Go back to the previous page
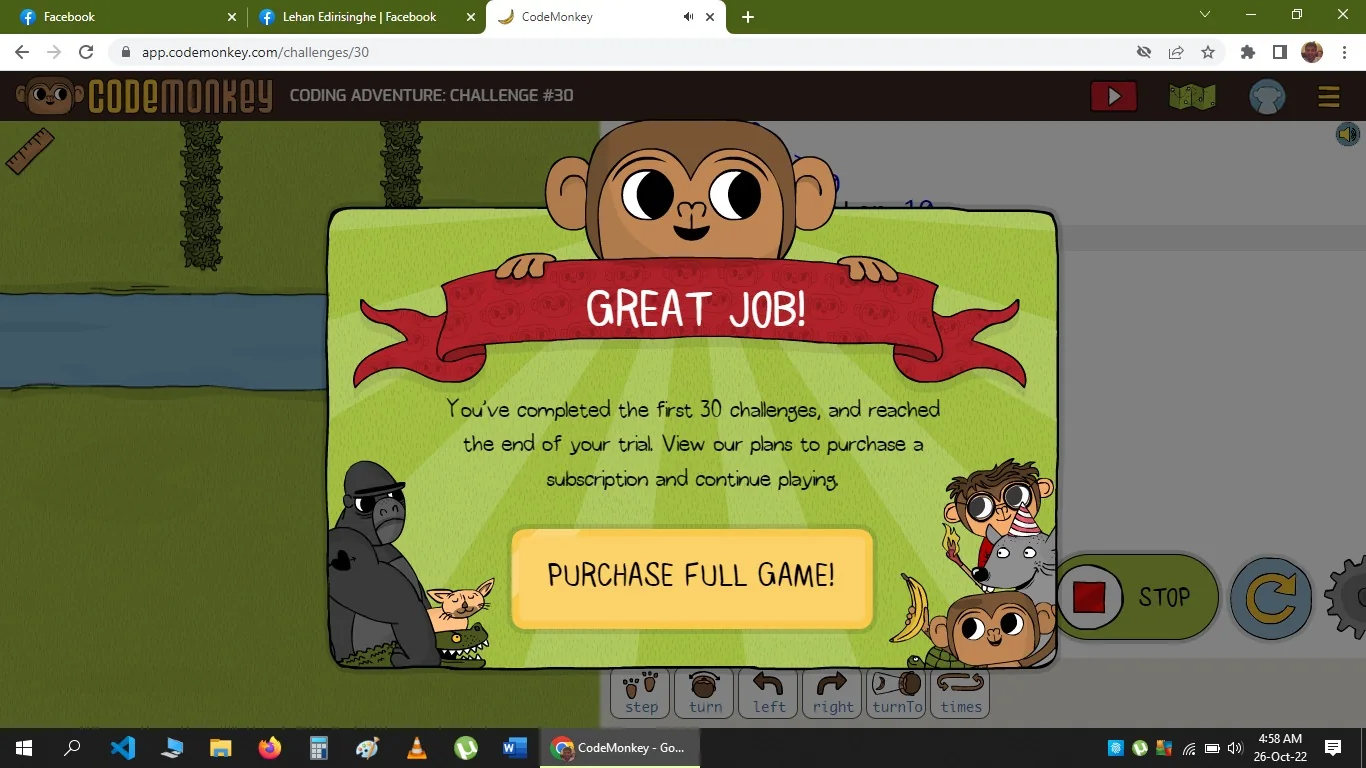Screen dimensions: 1366x768 22,52
